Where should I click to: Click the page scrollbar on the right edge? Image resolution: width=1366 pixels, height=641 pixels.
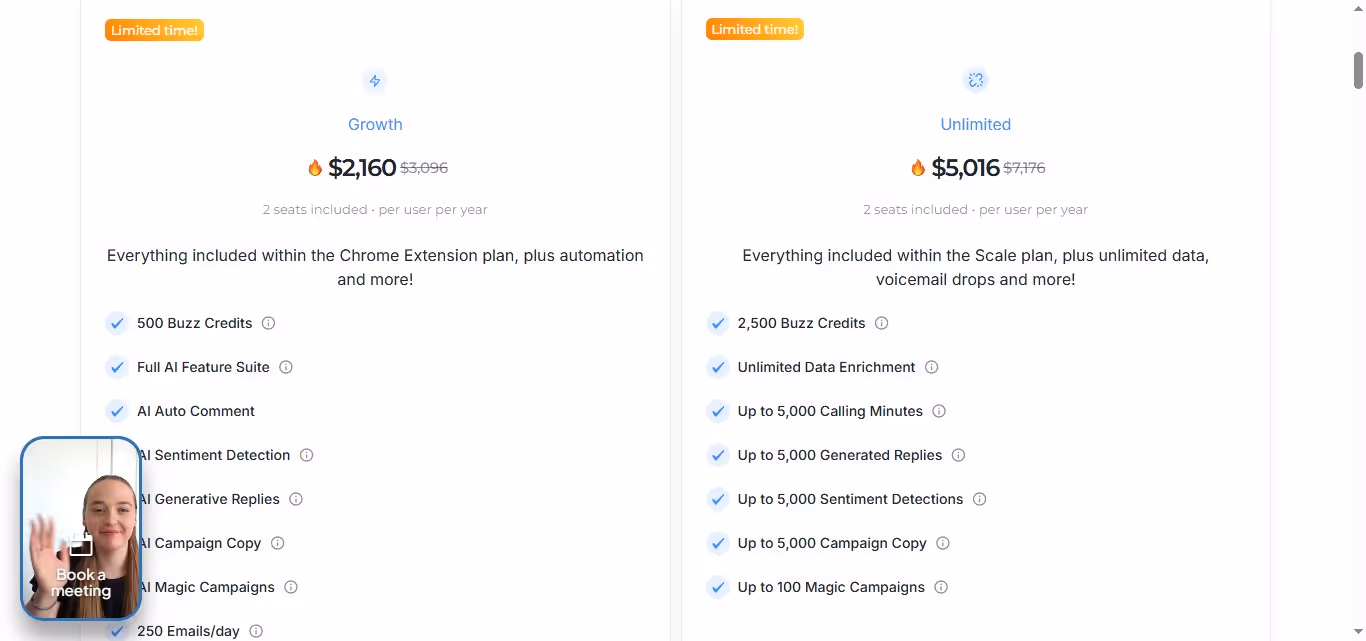1358,70
